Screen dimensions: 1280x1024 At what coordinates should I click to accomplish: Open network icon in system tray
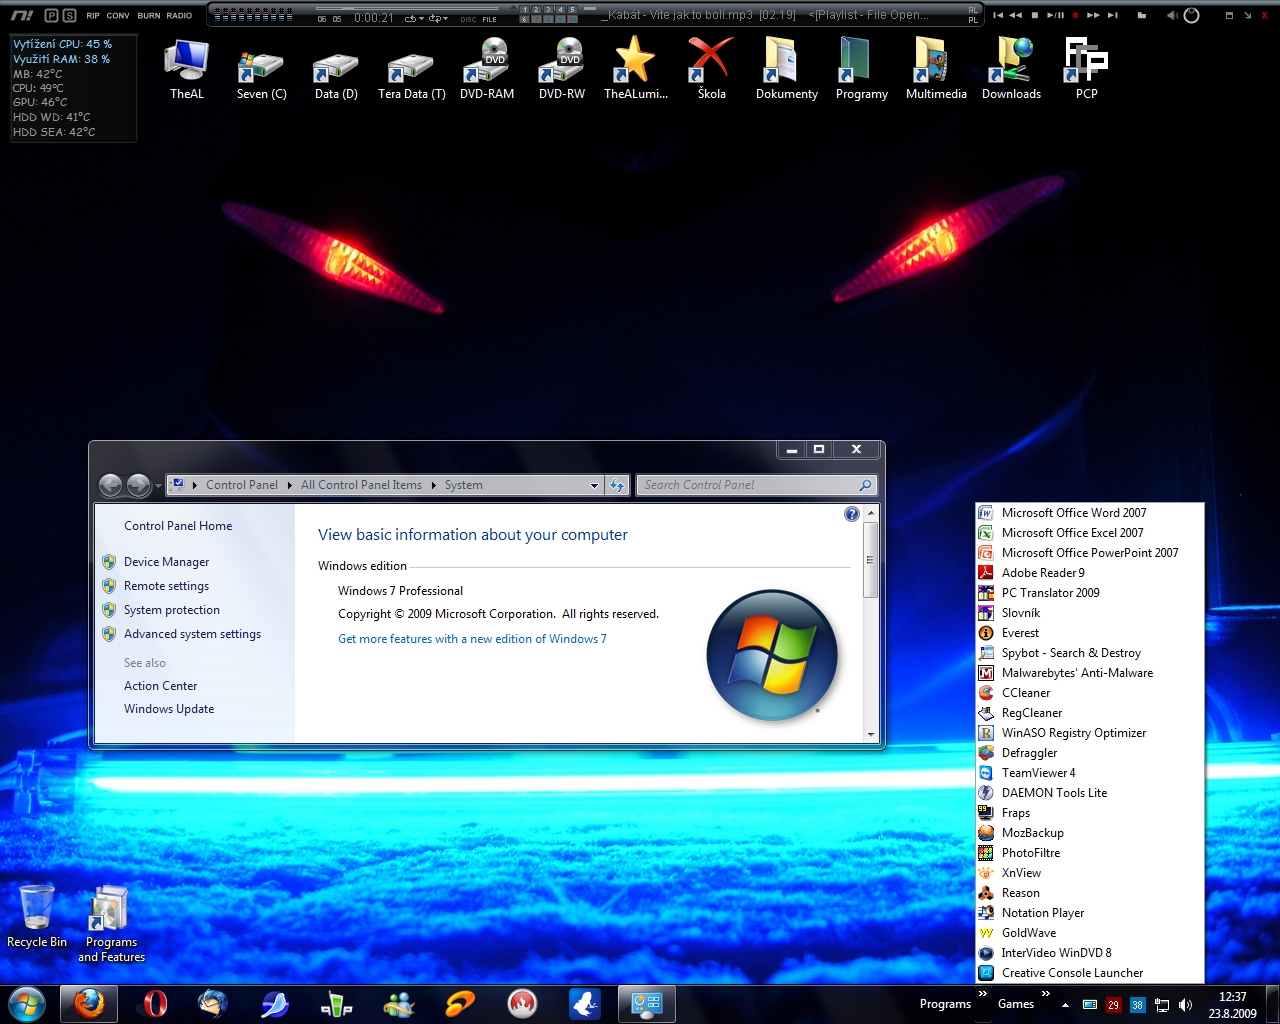point(1162,1005)
